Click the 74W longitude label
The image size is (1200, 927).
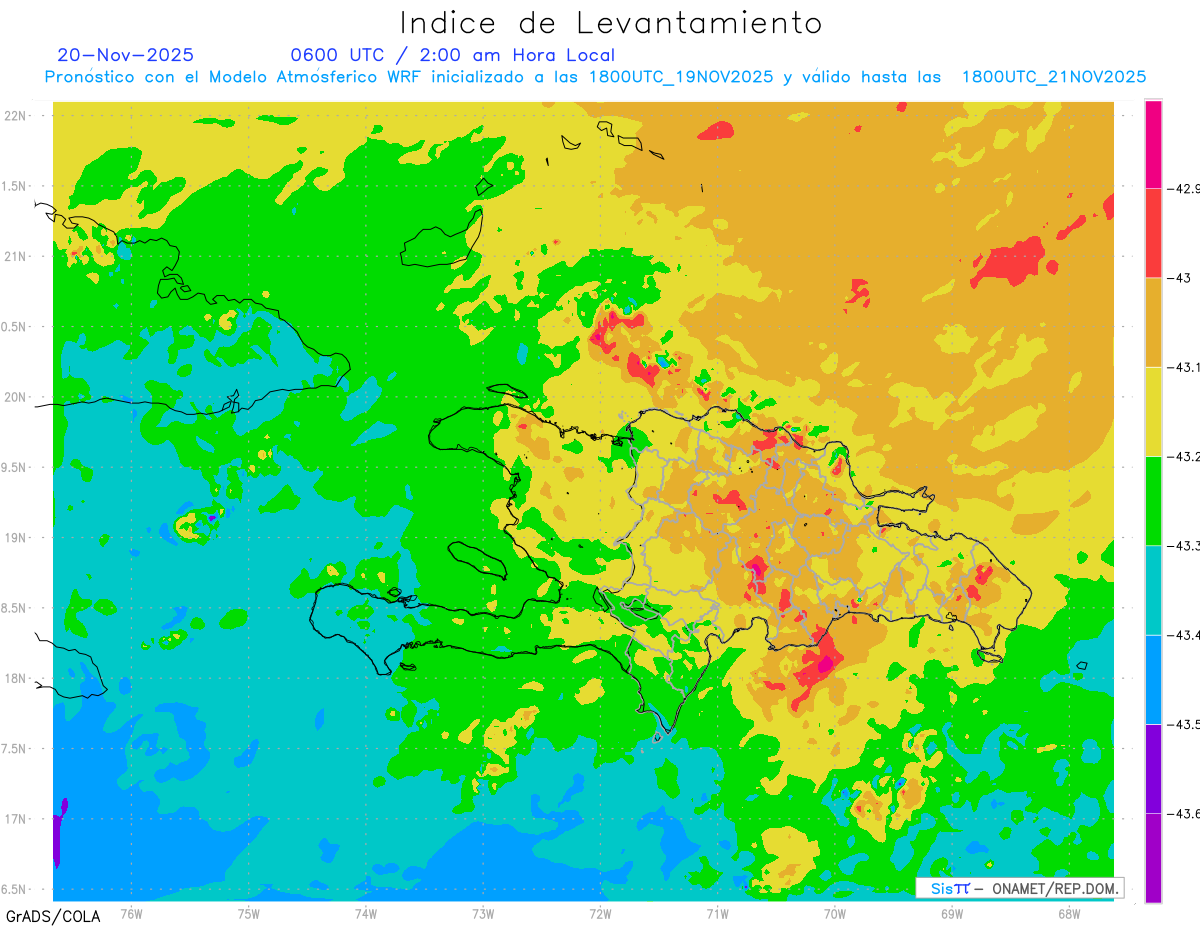tap(366, 914)
